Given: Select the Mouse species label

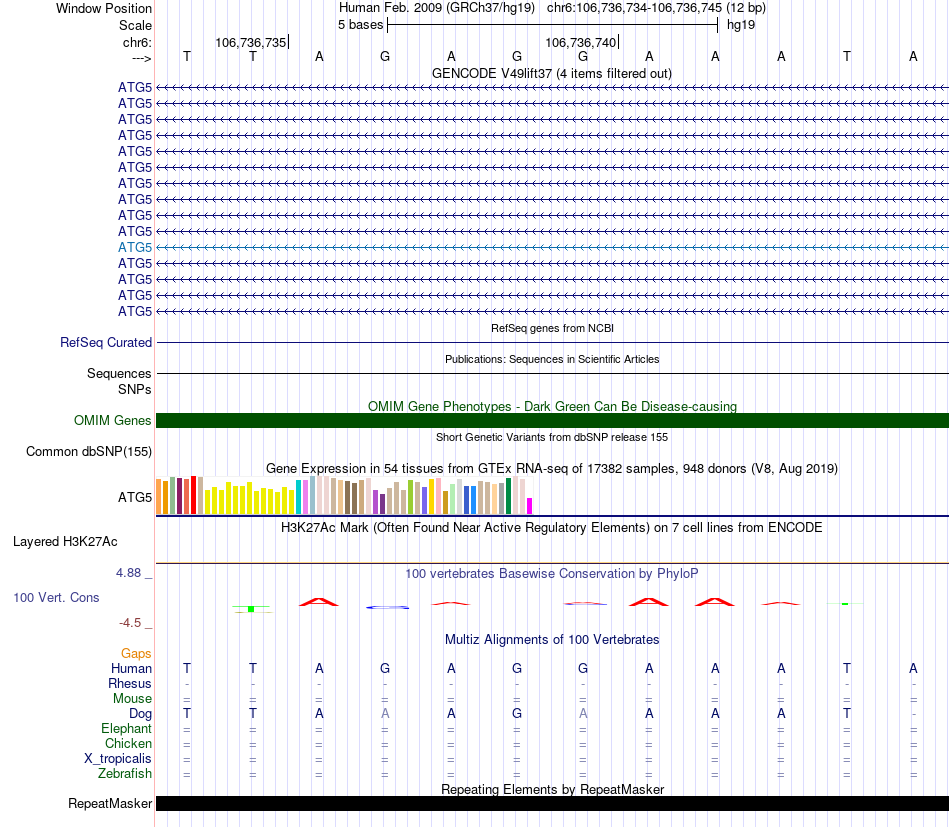Looking at the screenshot, I should (132, 699).
